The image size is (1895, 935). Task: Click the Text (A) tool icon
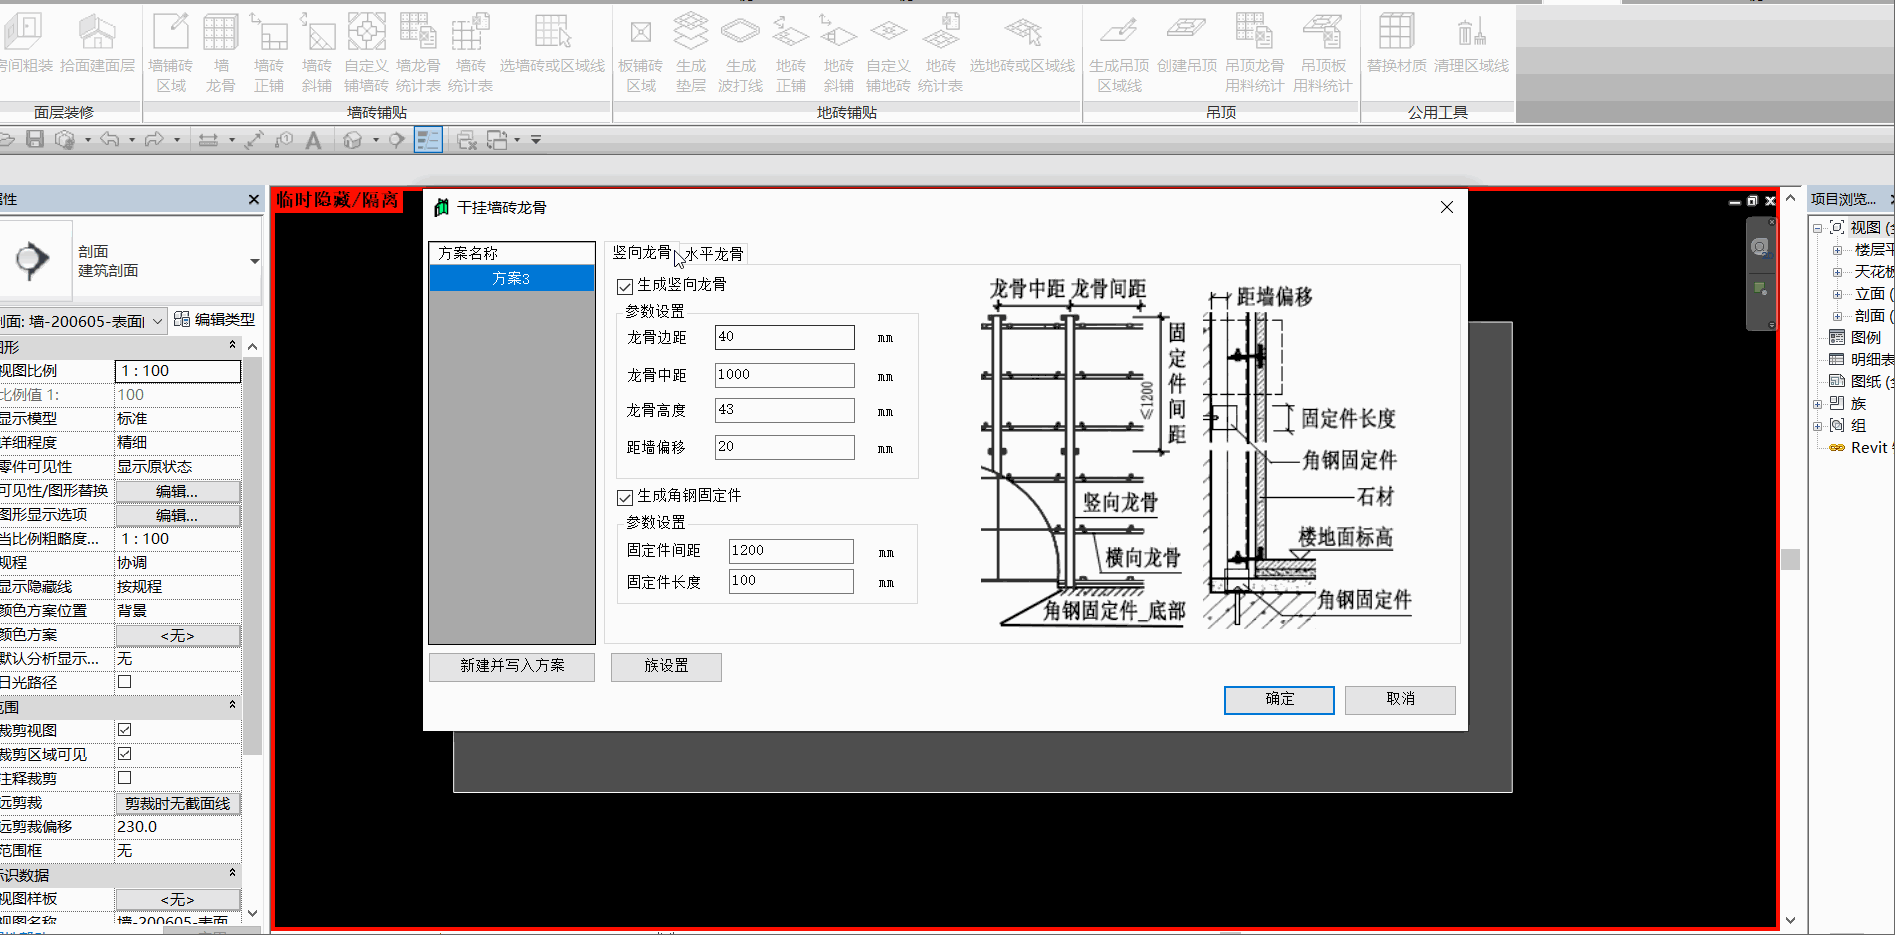click(x=313, y=140)
